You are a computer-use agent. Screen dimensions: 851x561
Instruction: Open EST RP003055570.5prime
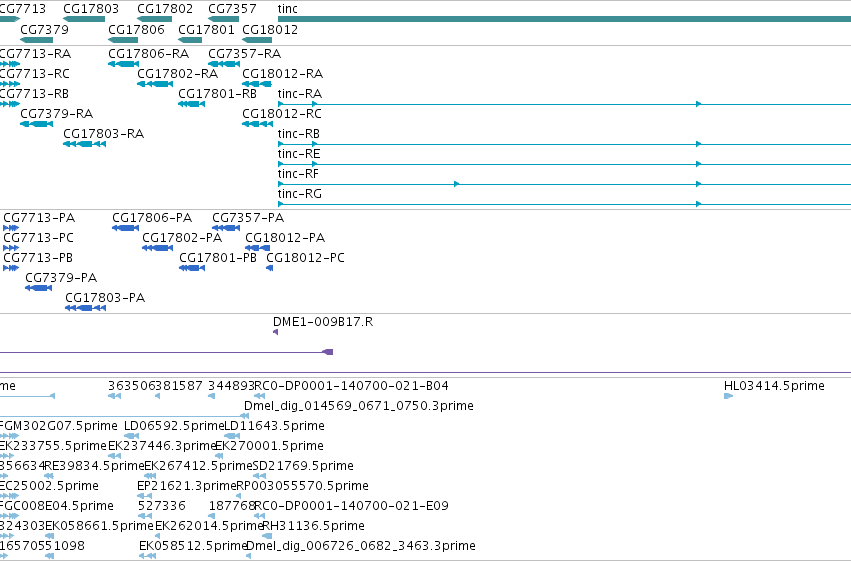[302, 487]
